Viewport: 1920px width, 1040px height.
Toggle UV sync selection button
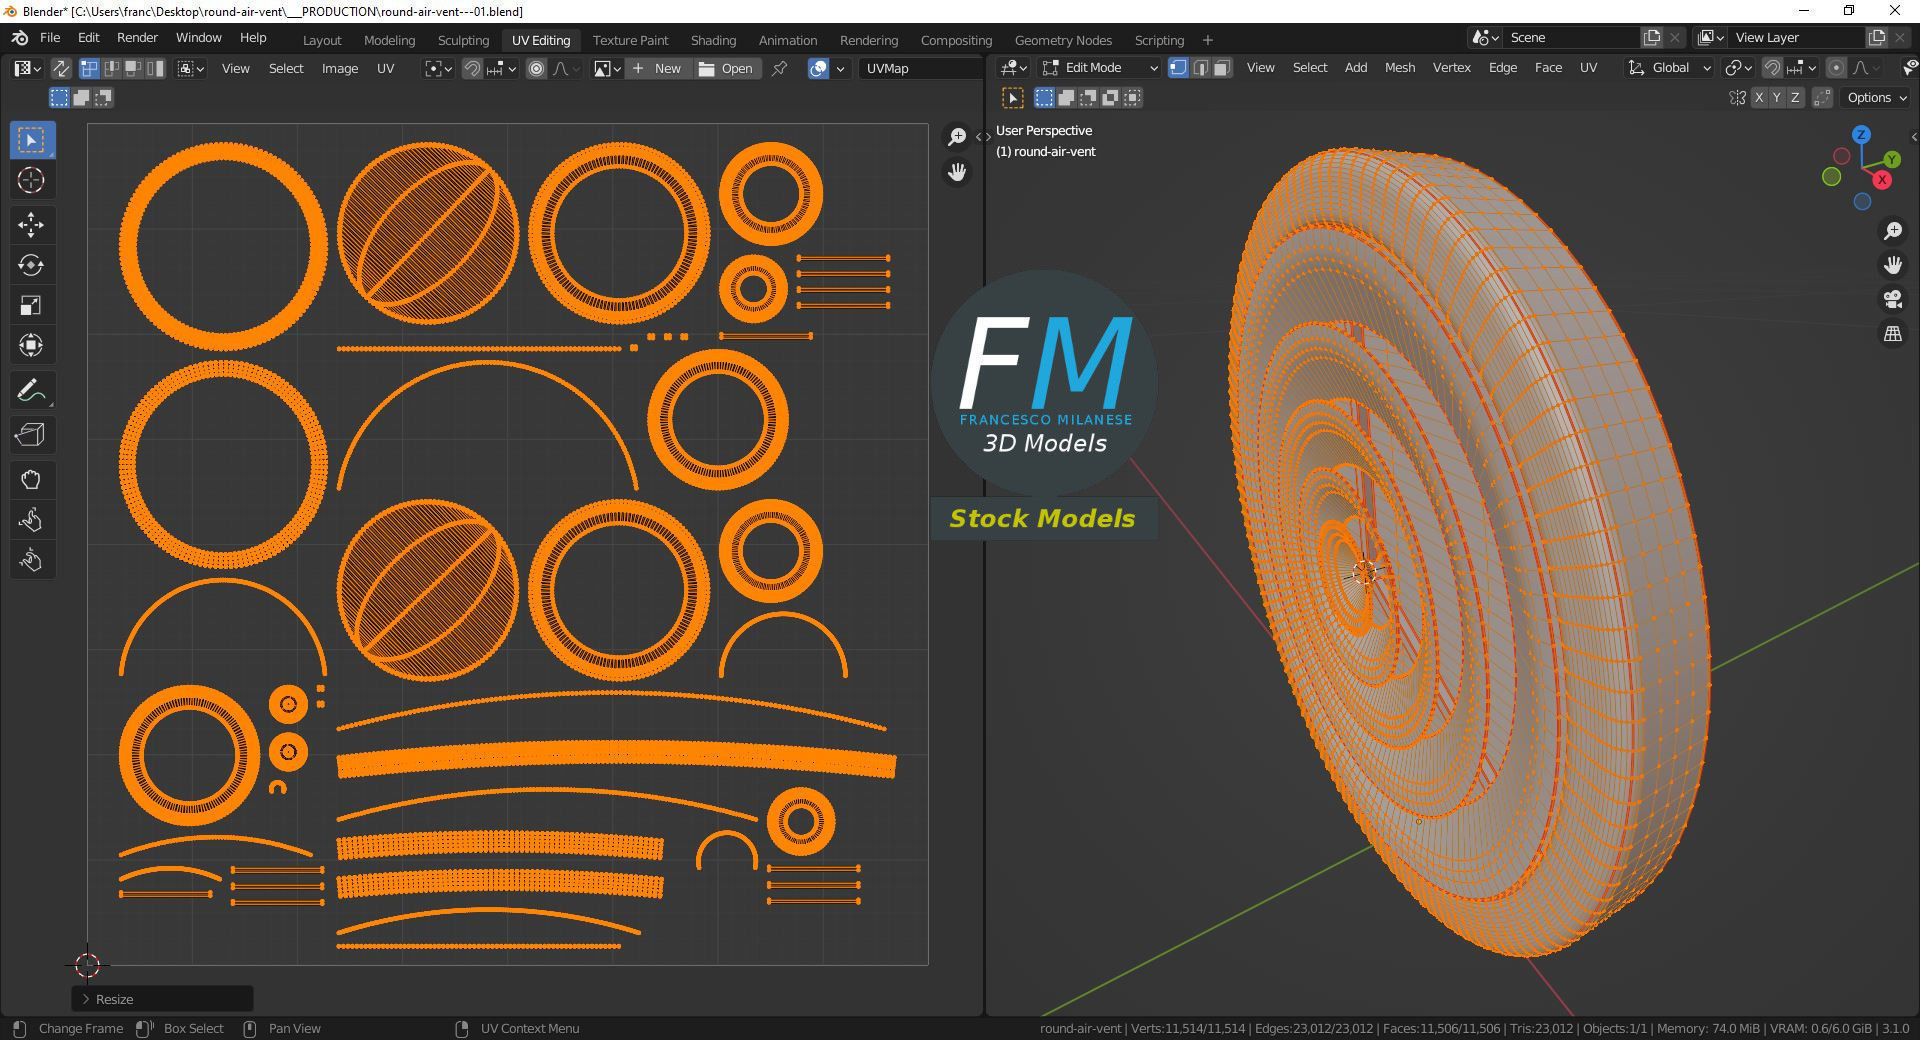(61, 68)
